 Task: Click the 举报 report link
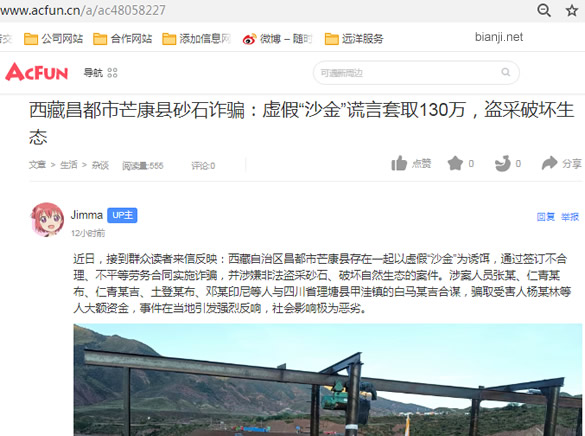[570, 217]
